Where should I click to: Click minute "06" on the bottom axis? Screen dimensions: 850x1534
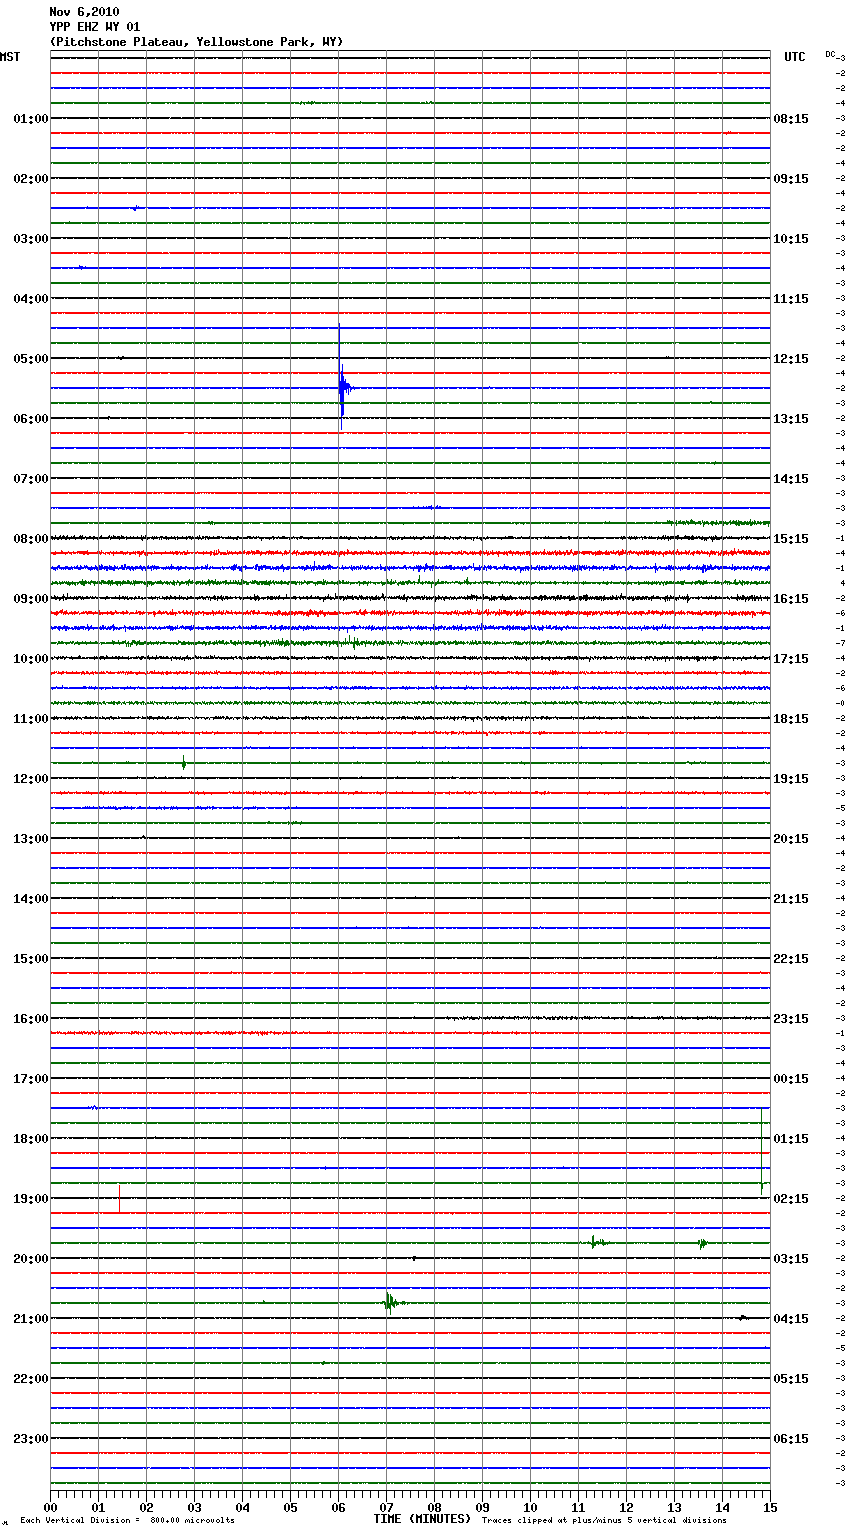pyautogui.click(x=338, y=1507)
